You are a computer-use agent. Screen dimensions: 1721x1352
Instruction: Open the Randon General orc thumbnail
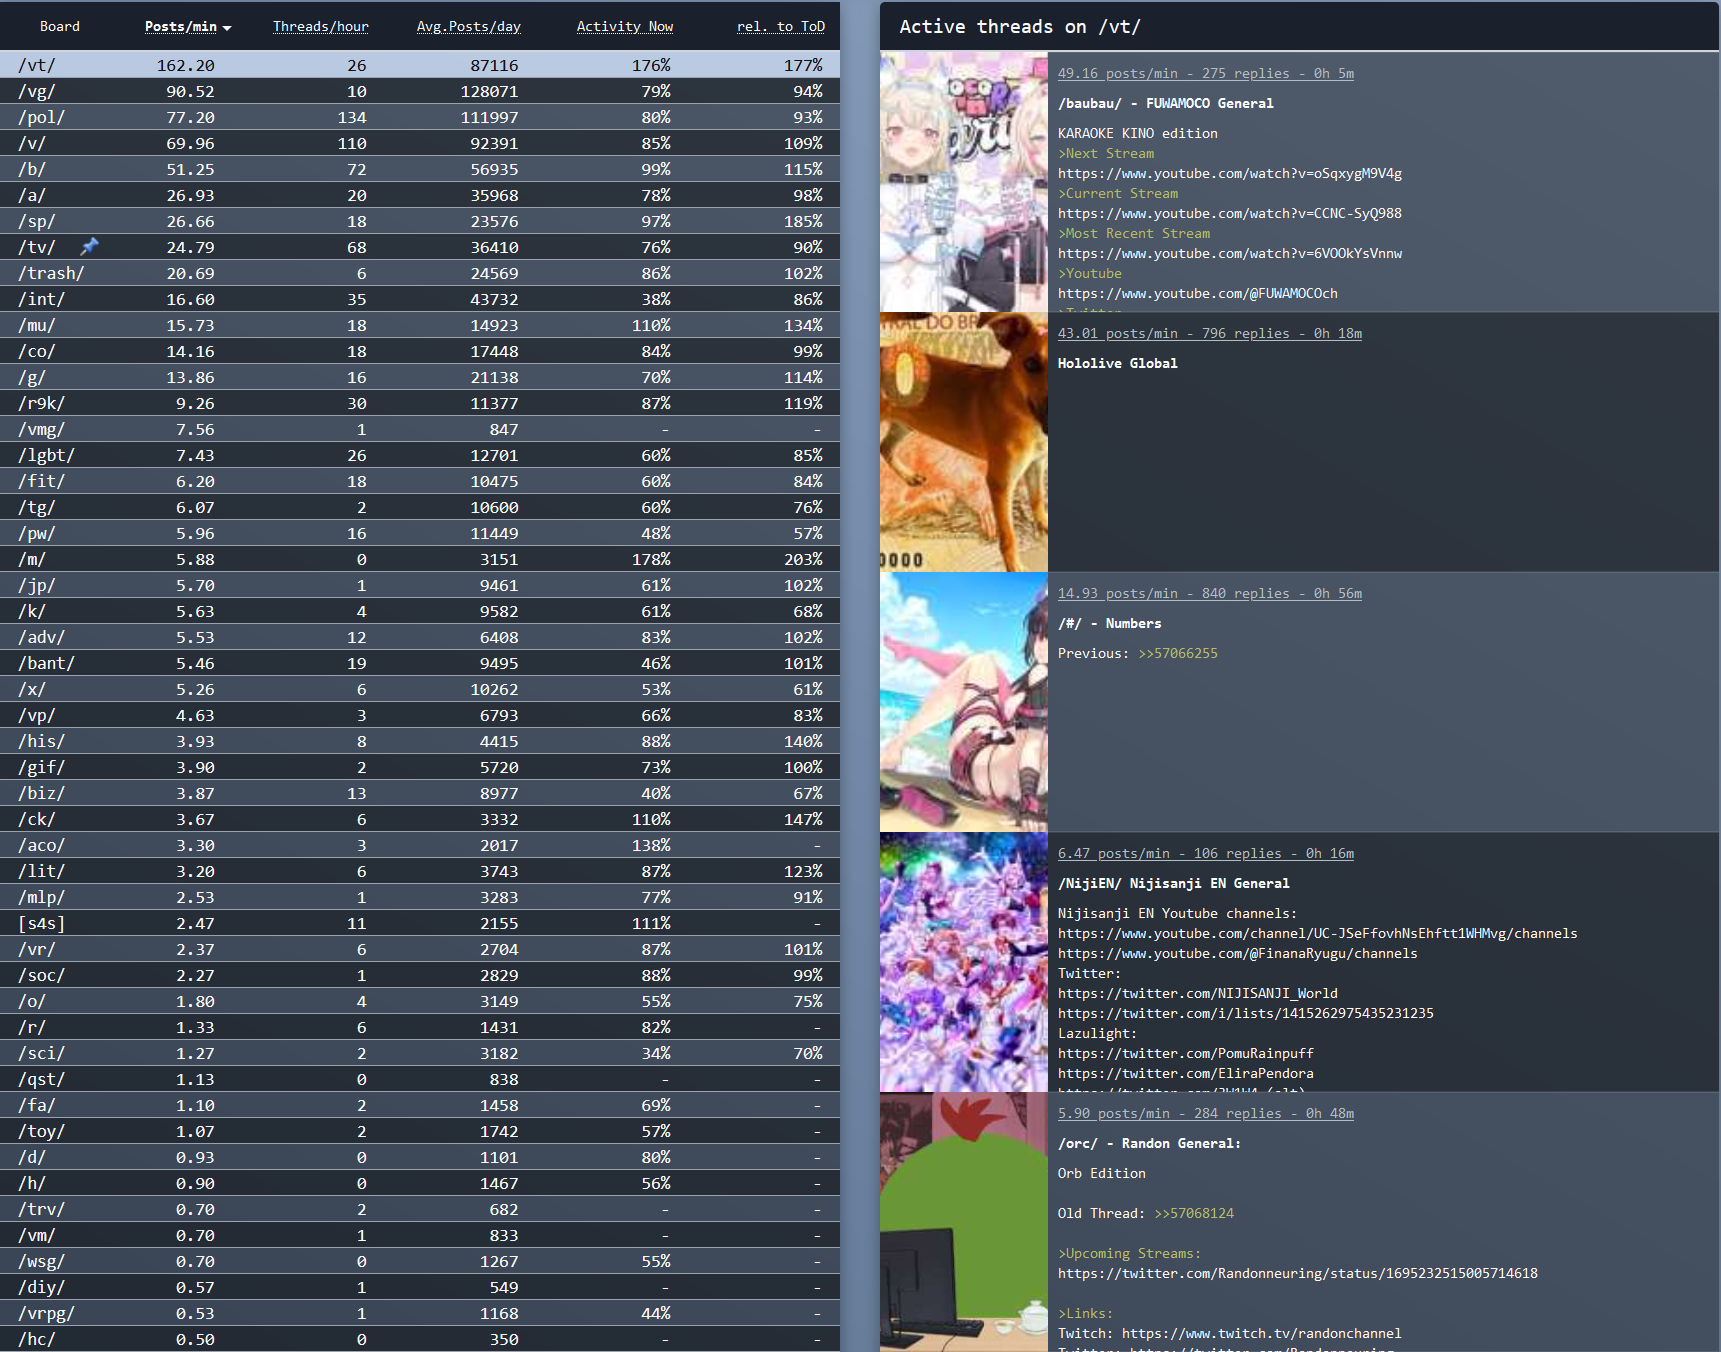pos(963,1222)
